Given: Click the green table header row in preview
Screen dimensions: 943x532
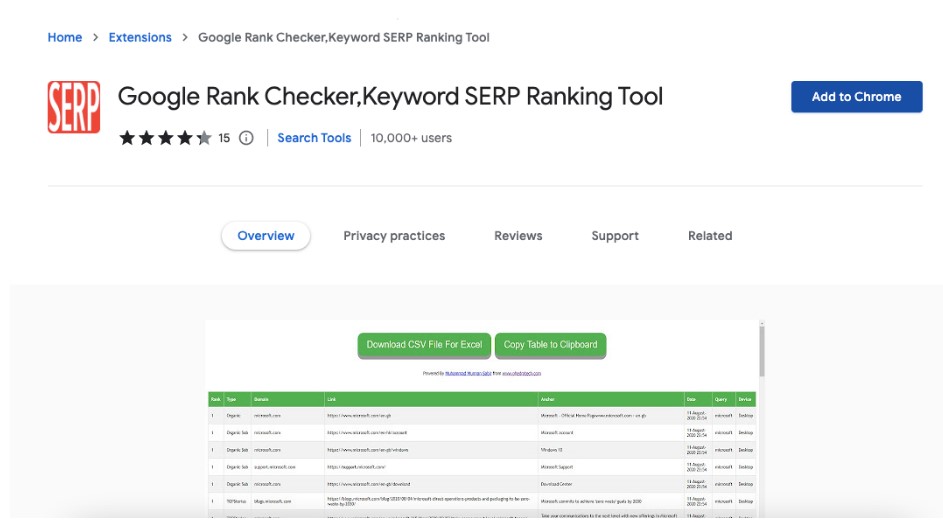Looking at the screenshot, I should [480, 399].
